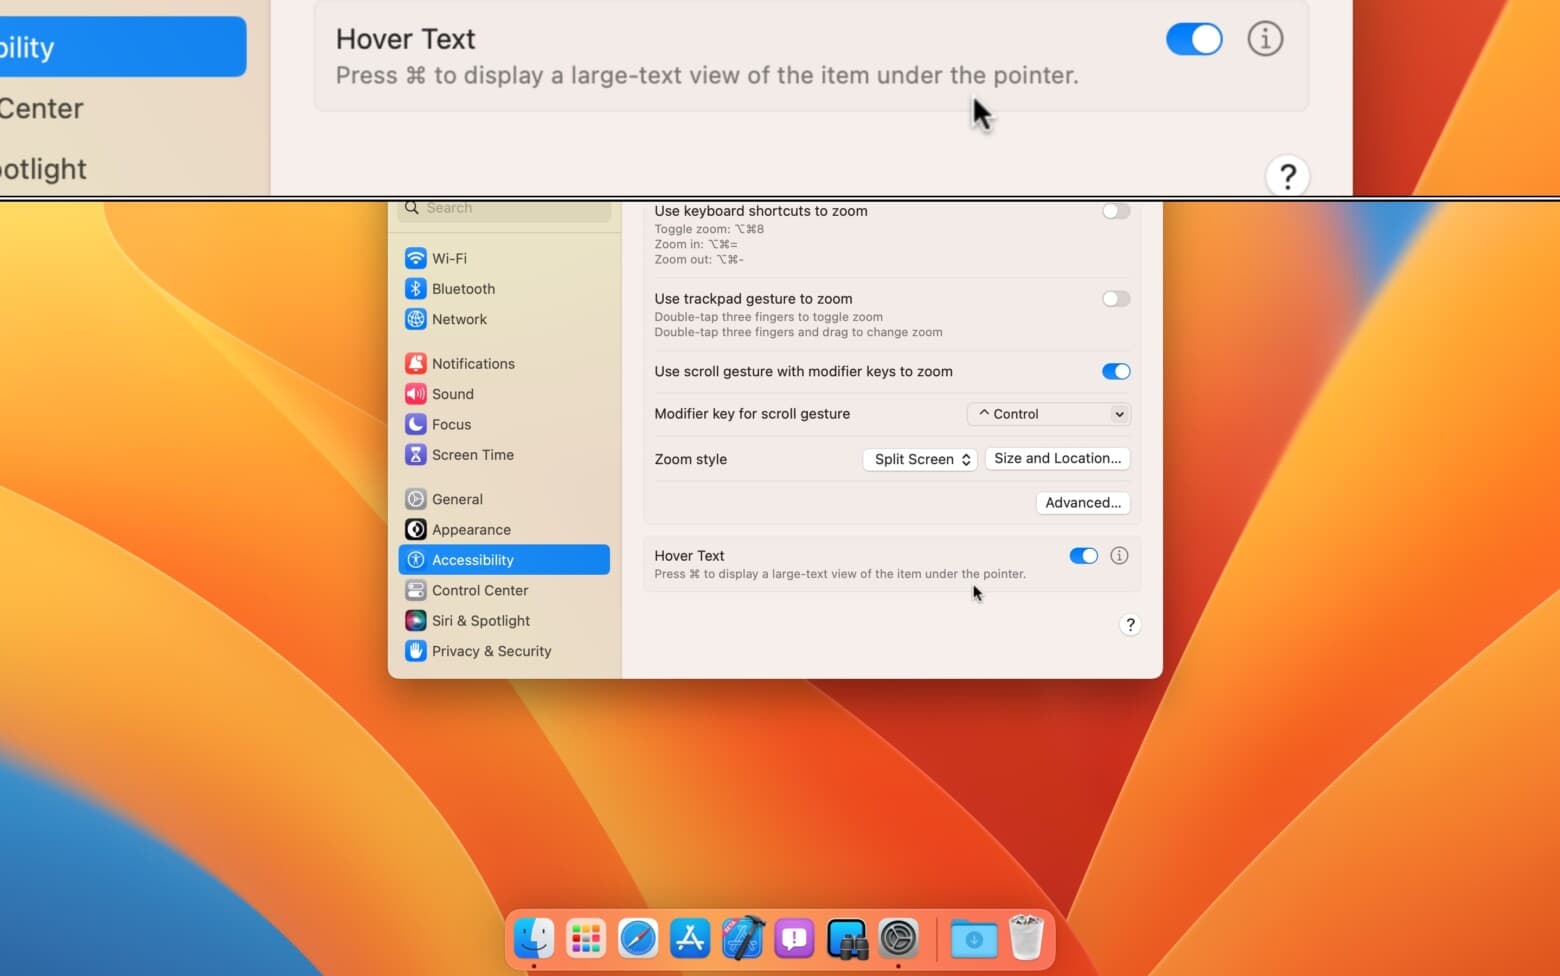Switch to Control Center settings
This screenshot has height=976, width=1560.
(479, 590)
